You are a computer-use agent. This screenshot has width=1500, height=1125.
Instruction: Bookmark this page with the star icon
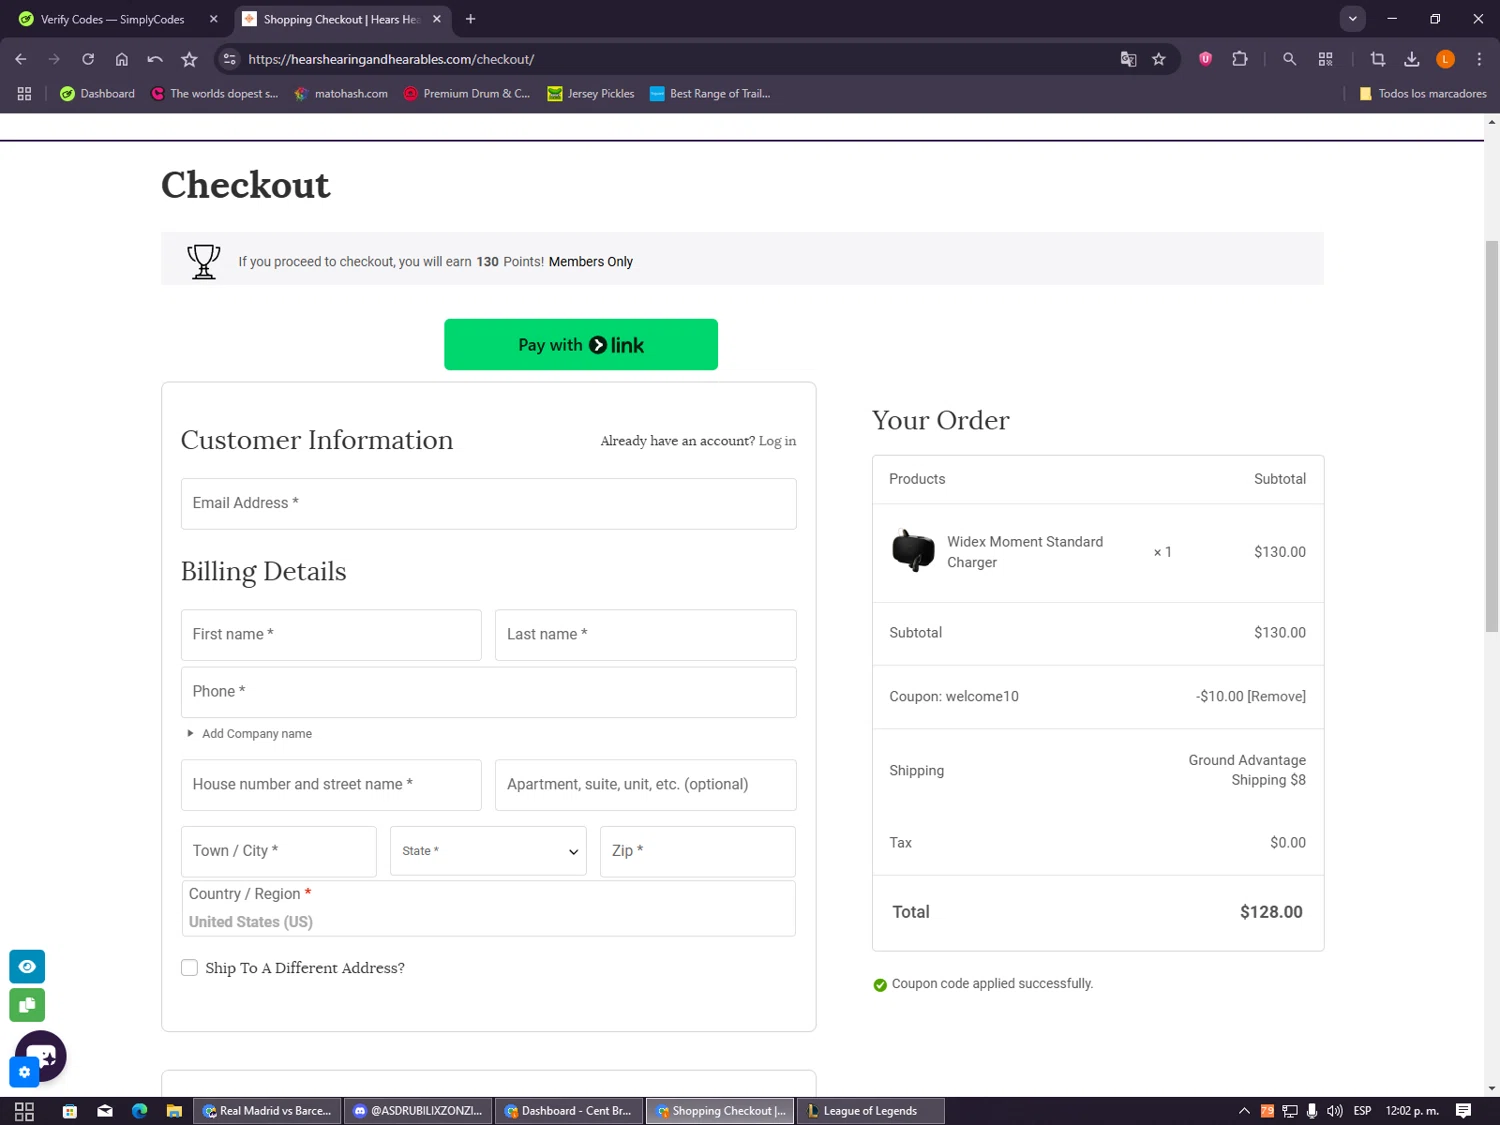(1159, 59)
